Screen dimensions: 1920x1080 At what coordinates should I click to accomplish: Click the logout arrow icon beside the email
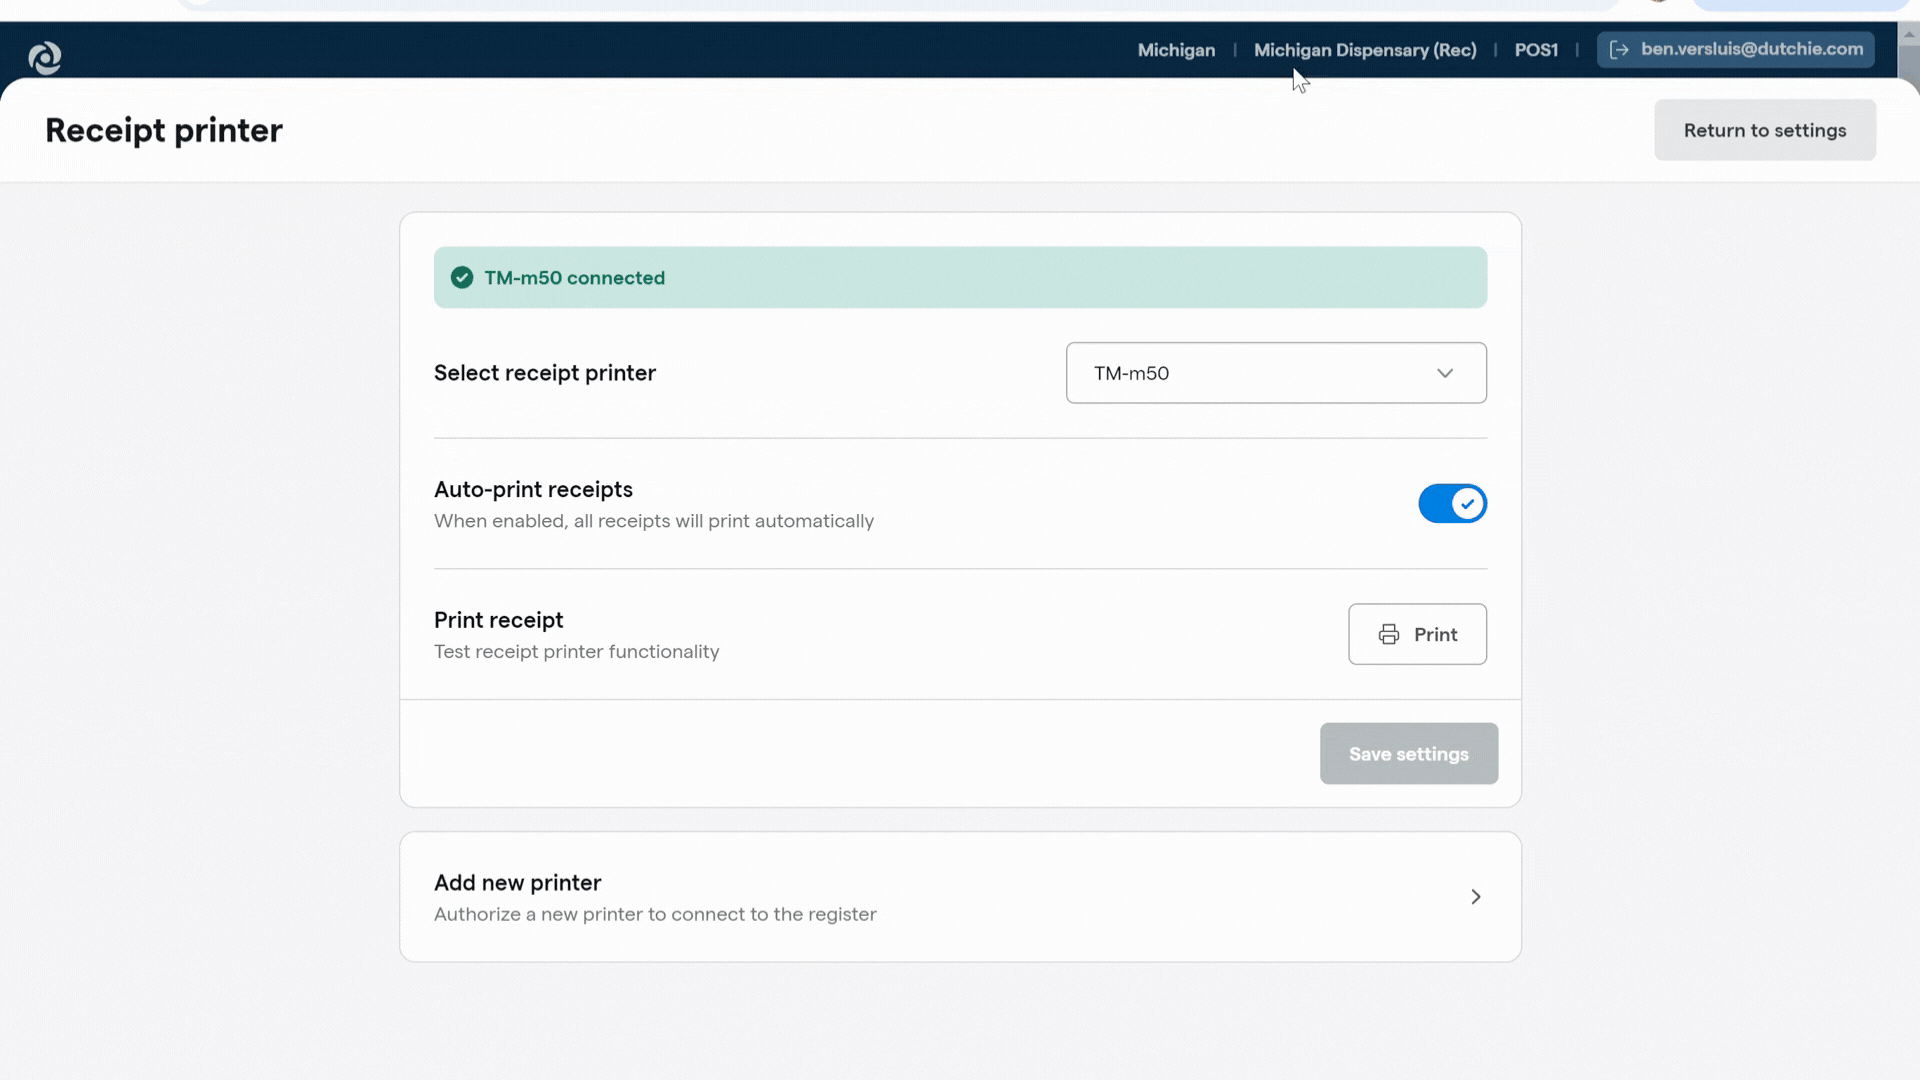click(1619, 50)
